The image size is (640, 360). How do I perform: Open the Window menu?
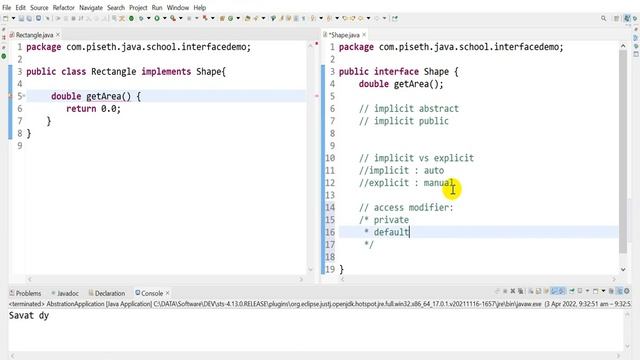click(178, 7)
